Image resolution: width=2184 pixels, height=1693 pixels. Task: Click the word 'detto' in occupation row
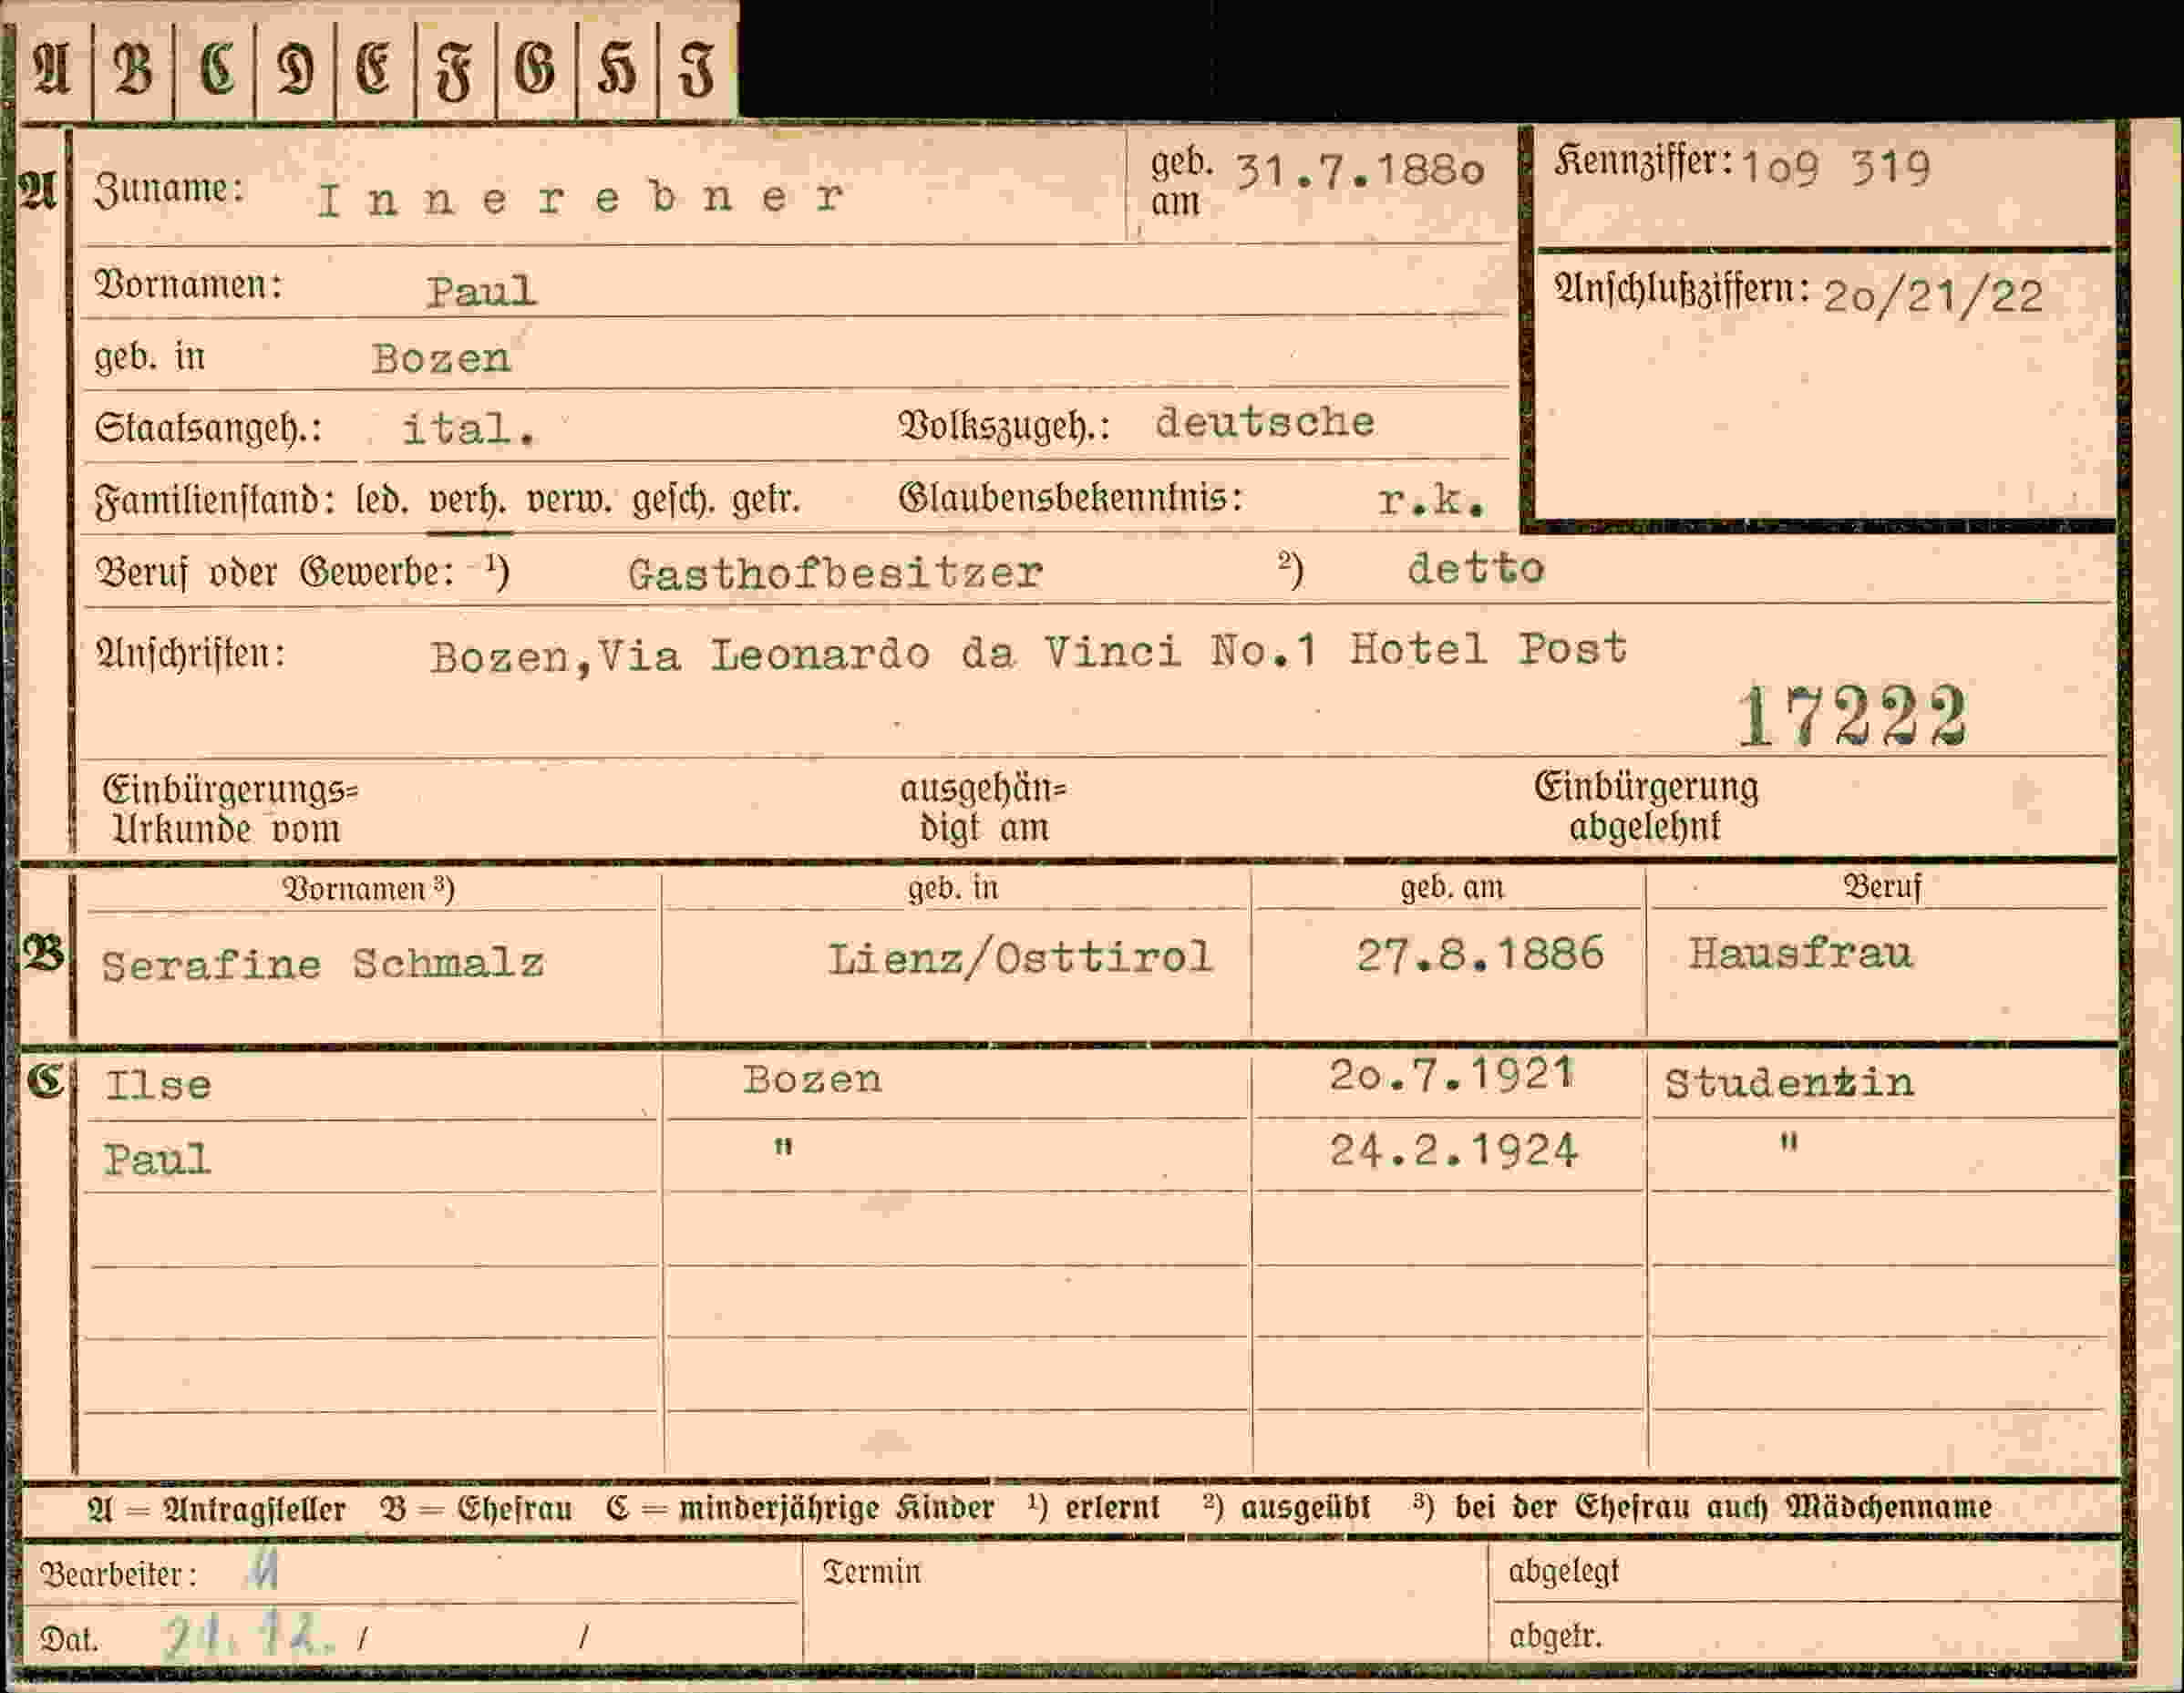(x=1475, y=569)
